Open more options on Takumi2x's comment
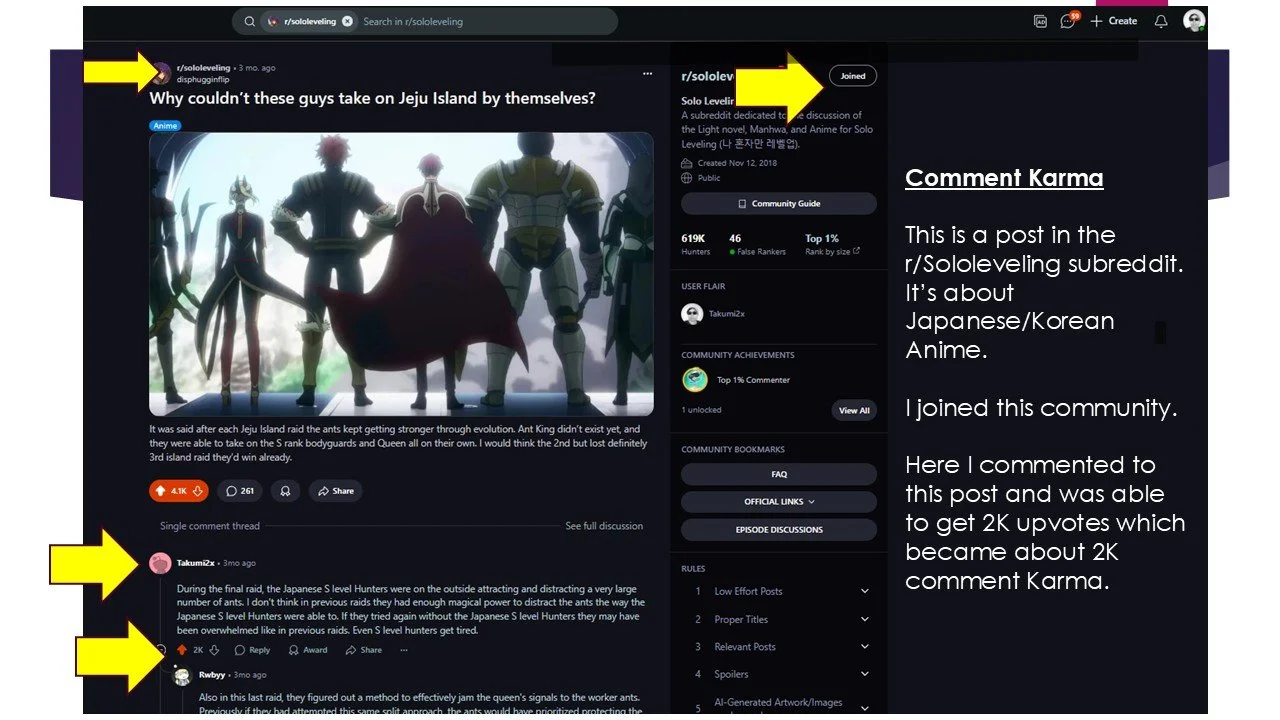The image size is (1280, 720). (x=404, y=650)
